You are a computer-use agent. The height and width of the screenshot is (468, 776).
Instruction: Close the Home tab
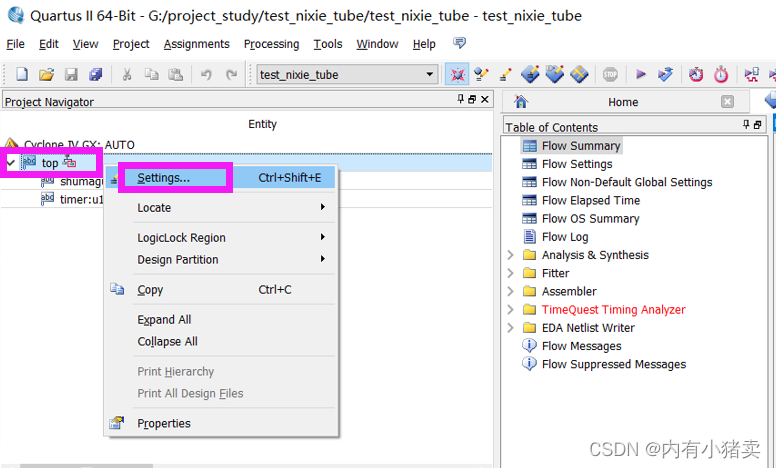(727, 102)
